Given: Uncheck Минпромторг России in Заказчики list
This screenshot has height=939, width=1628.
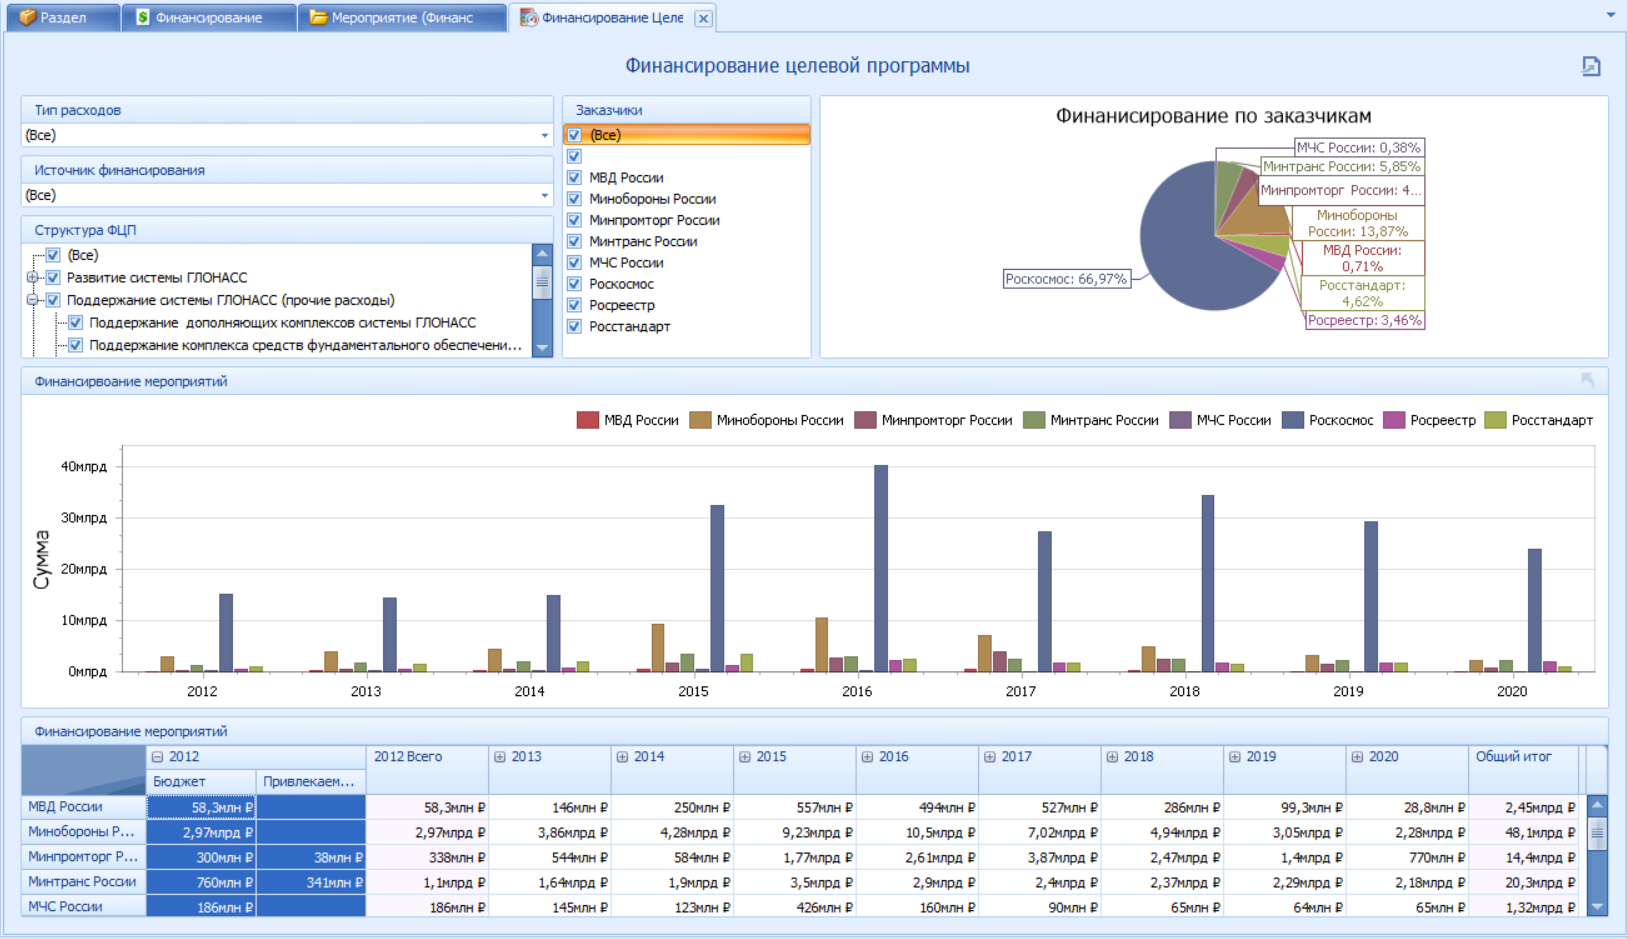Looking at the screenshot, I should pos(574,220).
